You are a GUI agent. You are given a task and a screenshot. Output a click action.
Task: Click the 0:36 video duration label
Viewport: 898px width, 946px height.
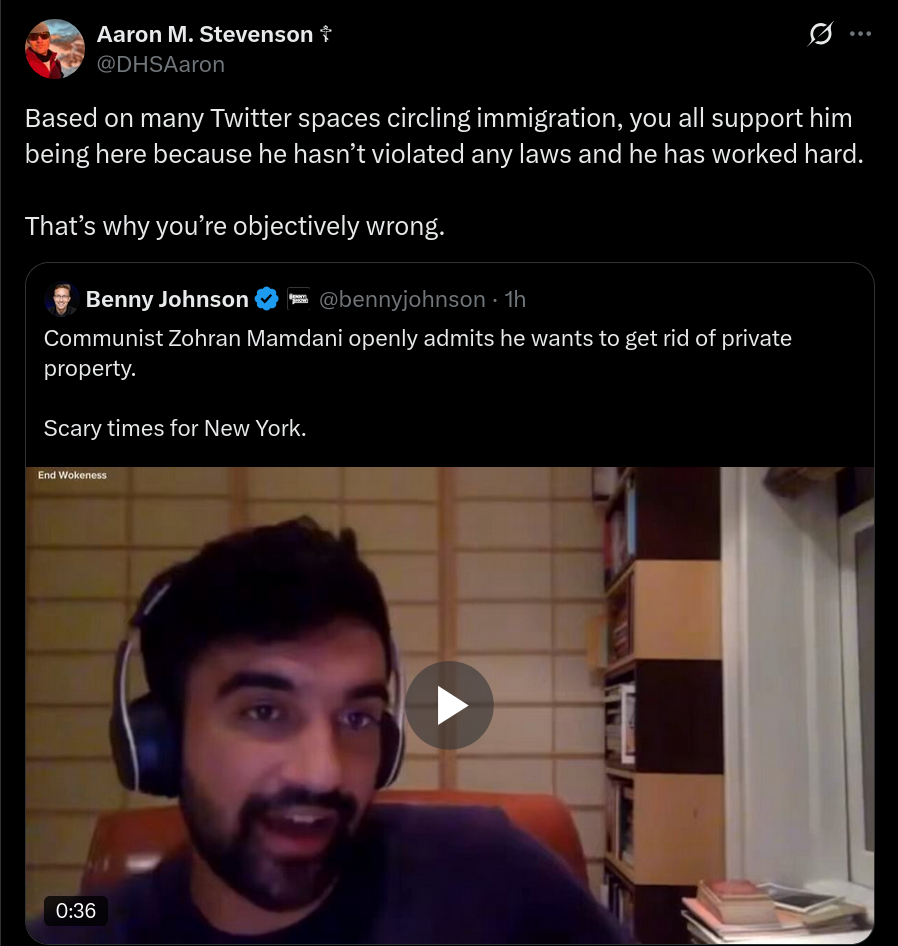76,910
